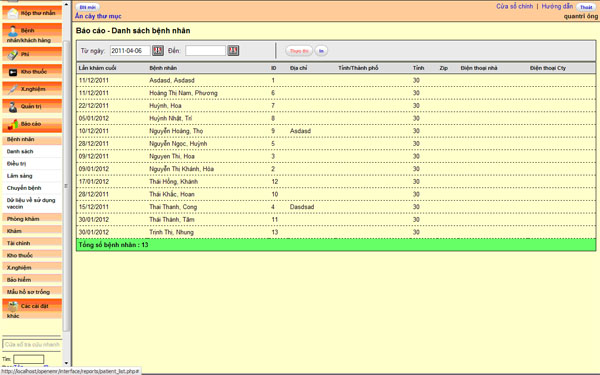600x375 pixels.
Task: Click Tổng số bệnh nhân : 13 footer
Action: 336,245
